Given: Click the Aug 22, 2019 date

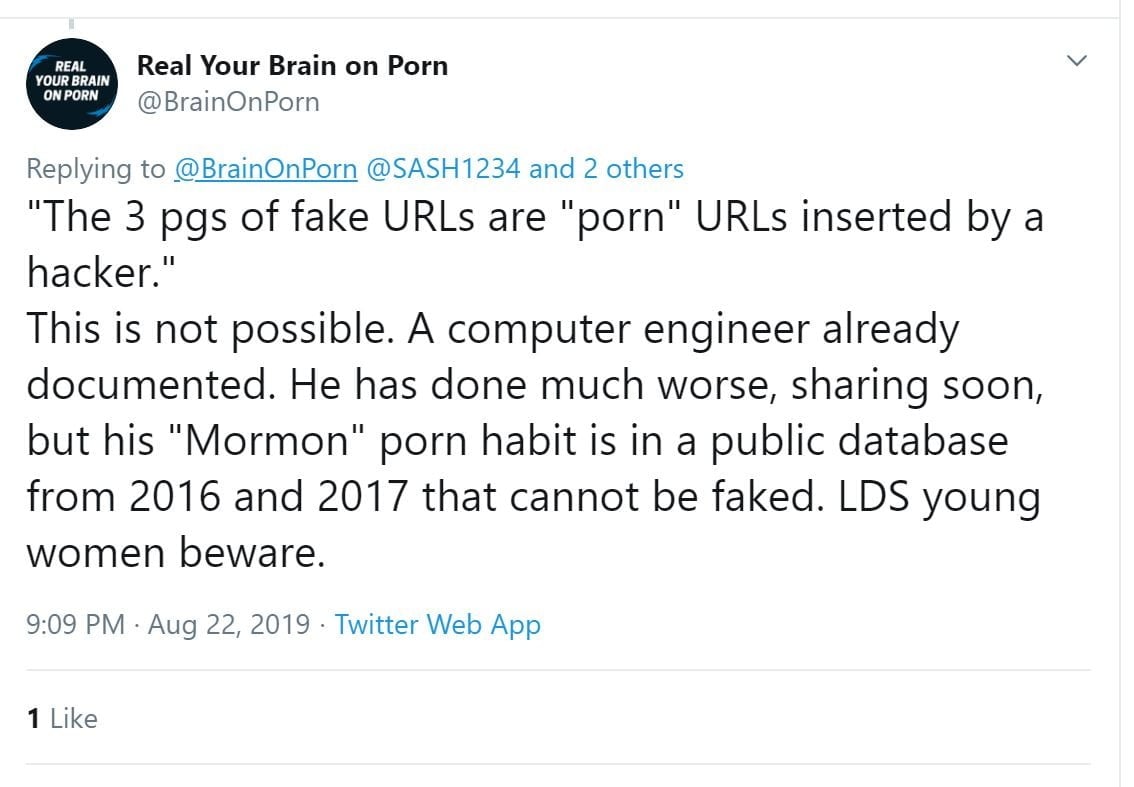Looking at the screenshot, I should tap(229, 625).
